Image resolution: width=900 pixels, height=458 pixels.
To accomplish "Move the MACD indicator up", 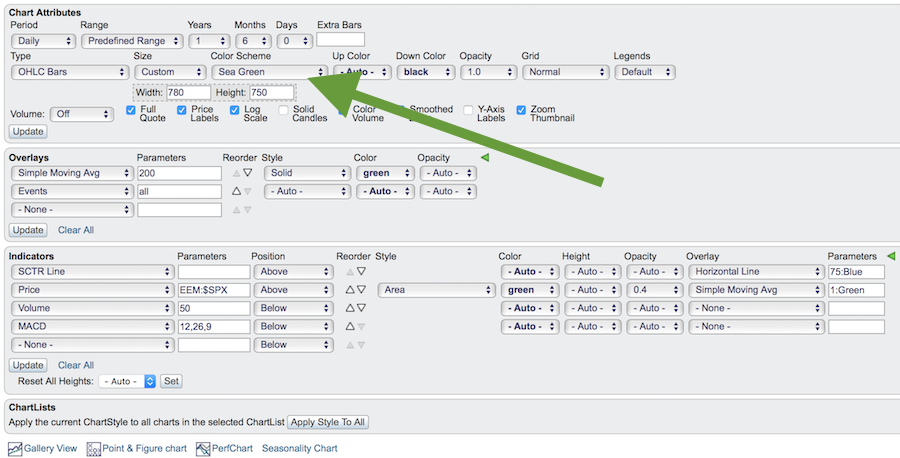I will click(351, 326).
